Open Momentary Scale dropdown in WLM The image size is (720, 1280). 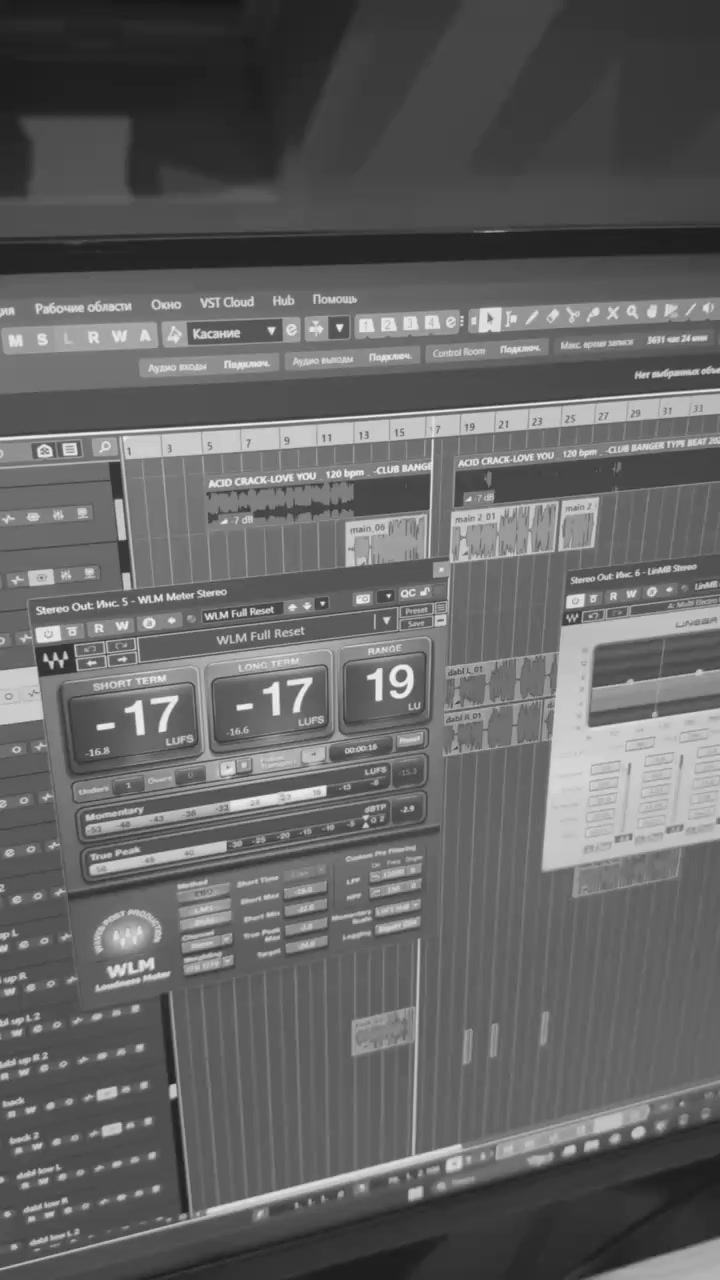[397, 907]
